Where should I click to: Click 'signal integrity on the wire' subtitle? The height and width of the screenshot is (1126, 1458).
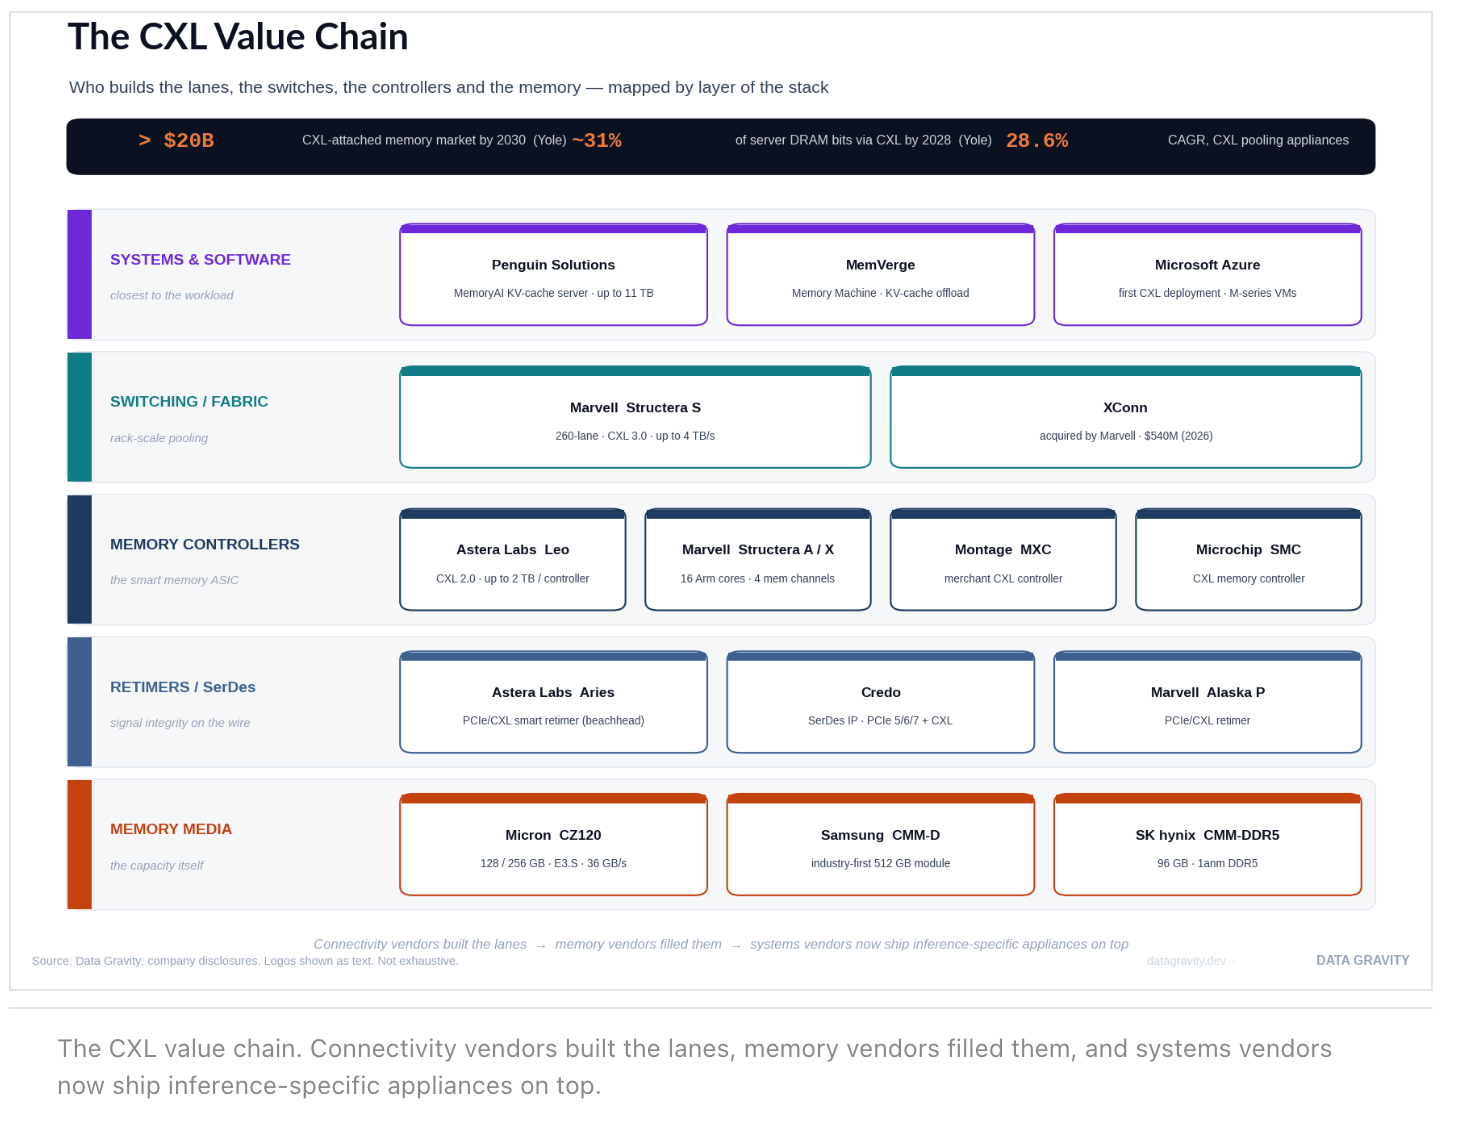pos(180,723)
